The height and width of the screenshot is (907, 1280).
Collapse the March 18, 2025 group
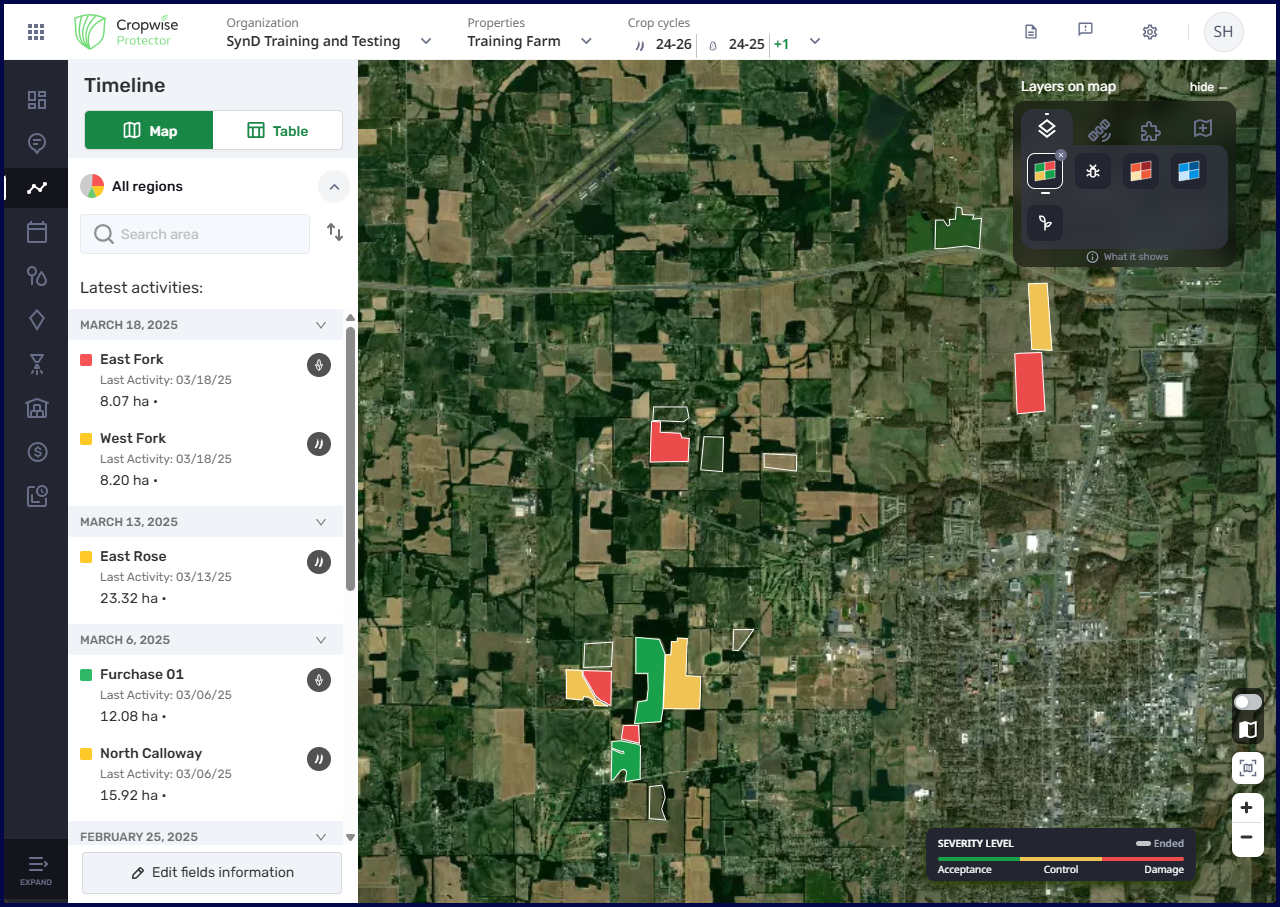tap(321, 325)
